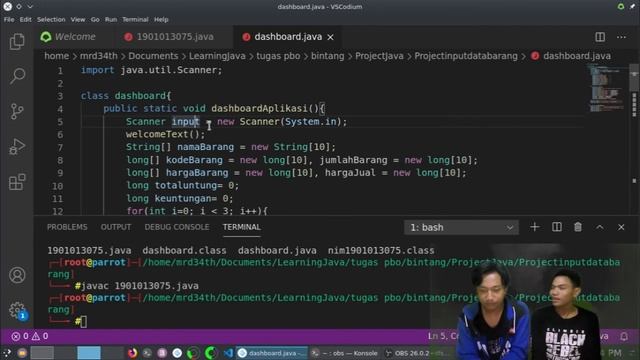Kill terminal with trash icon

tap(578, 227)
